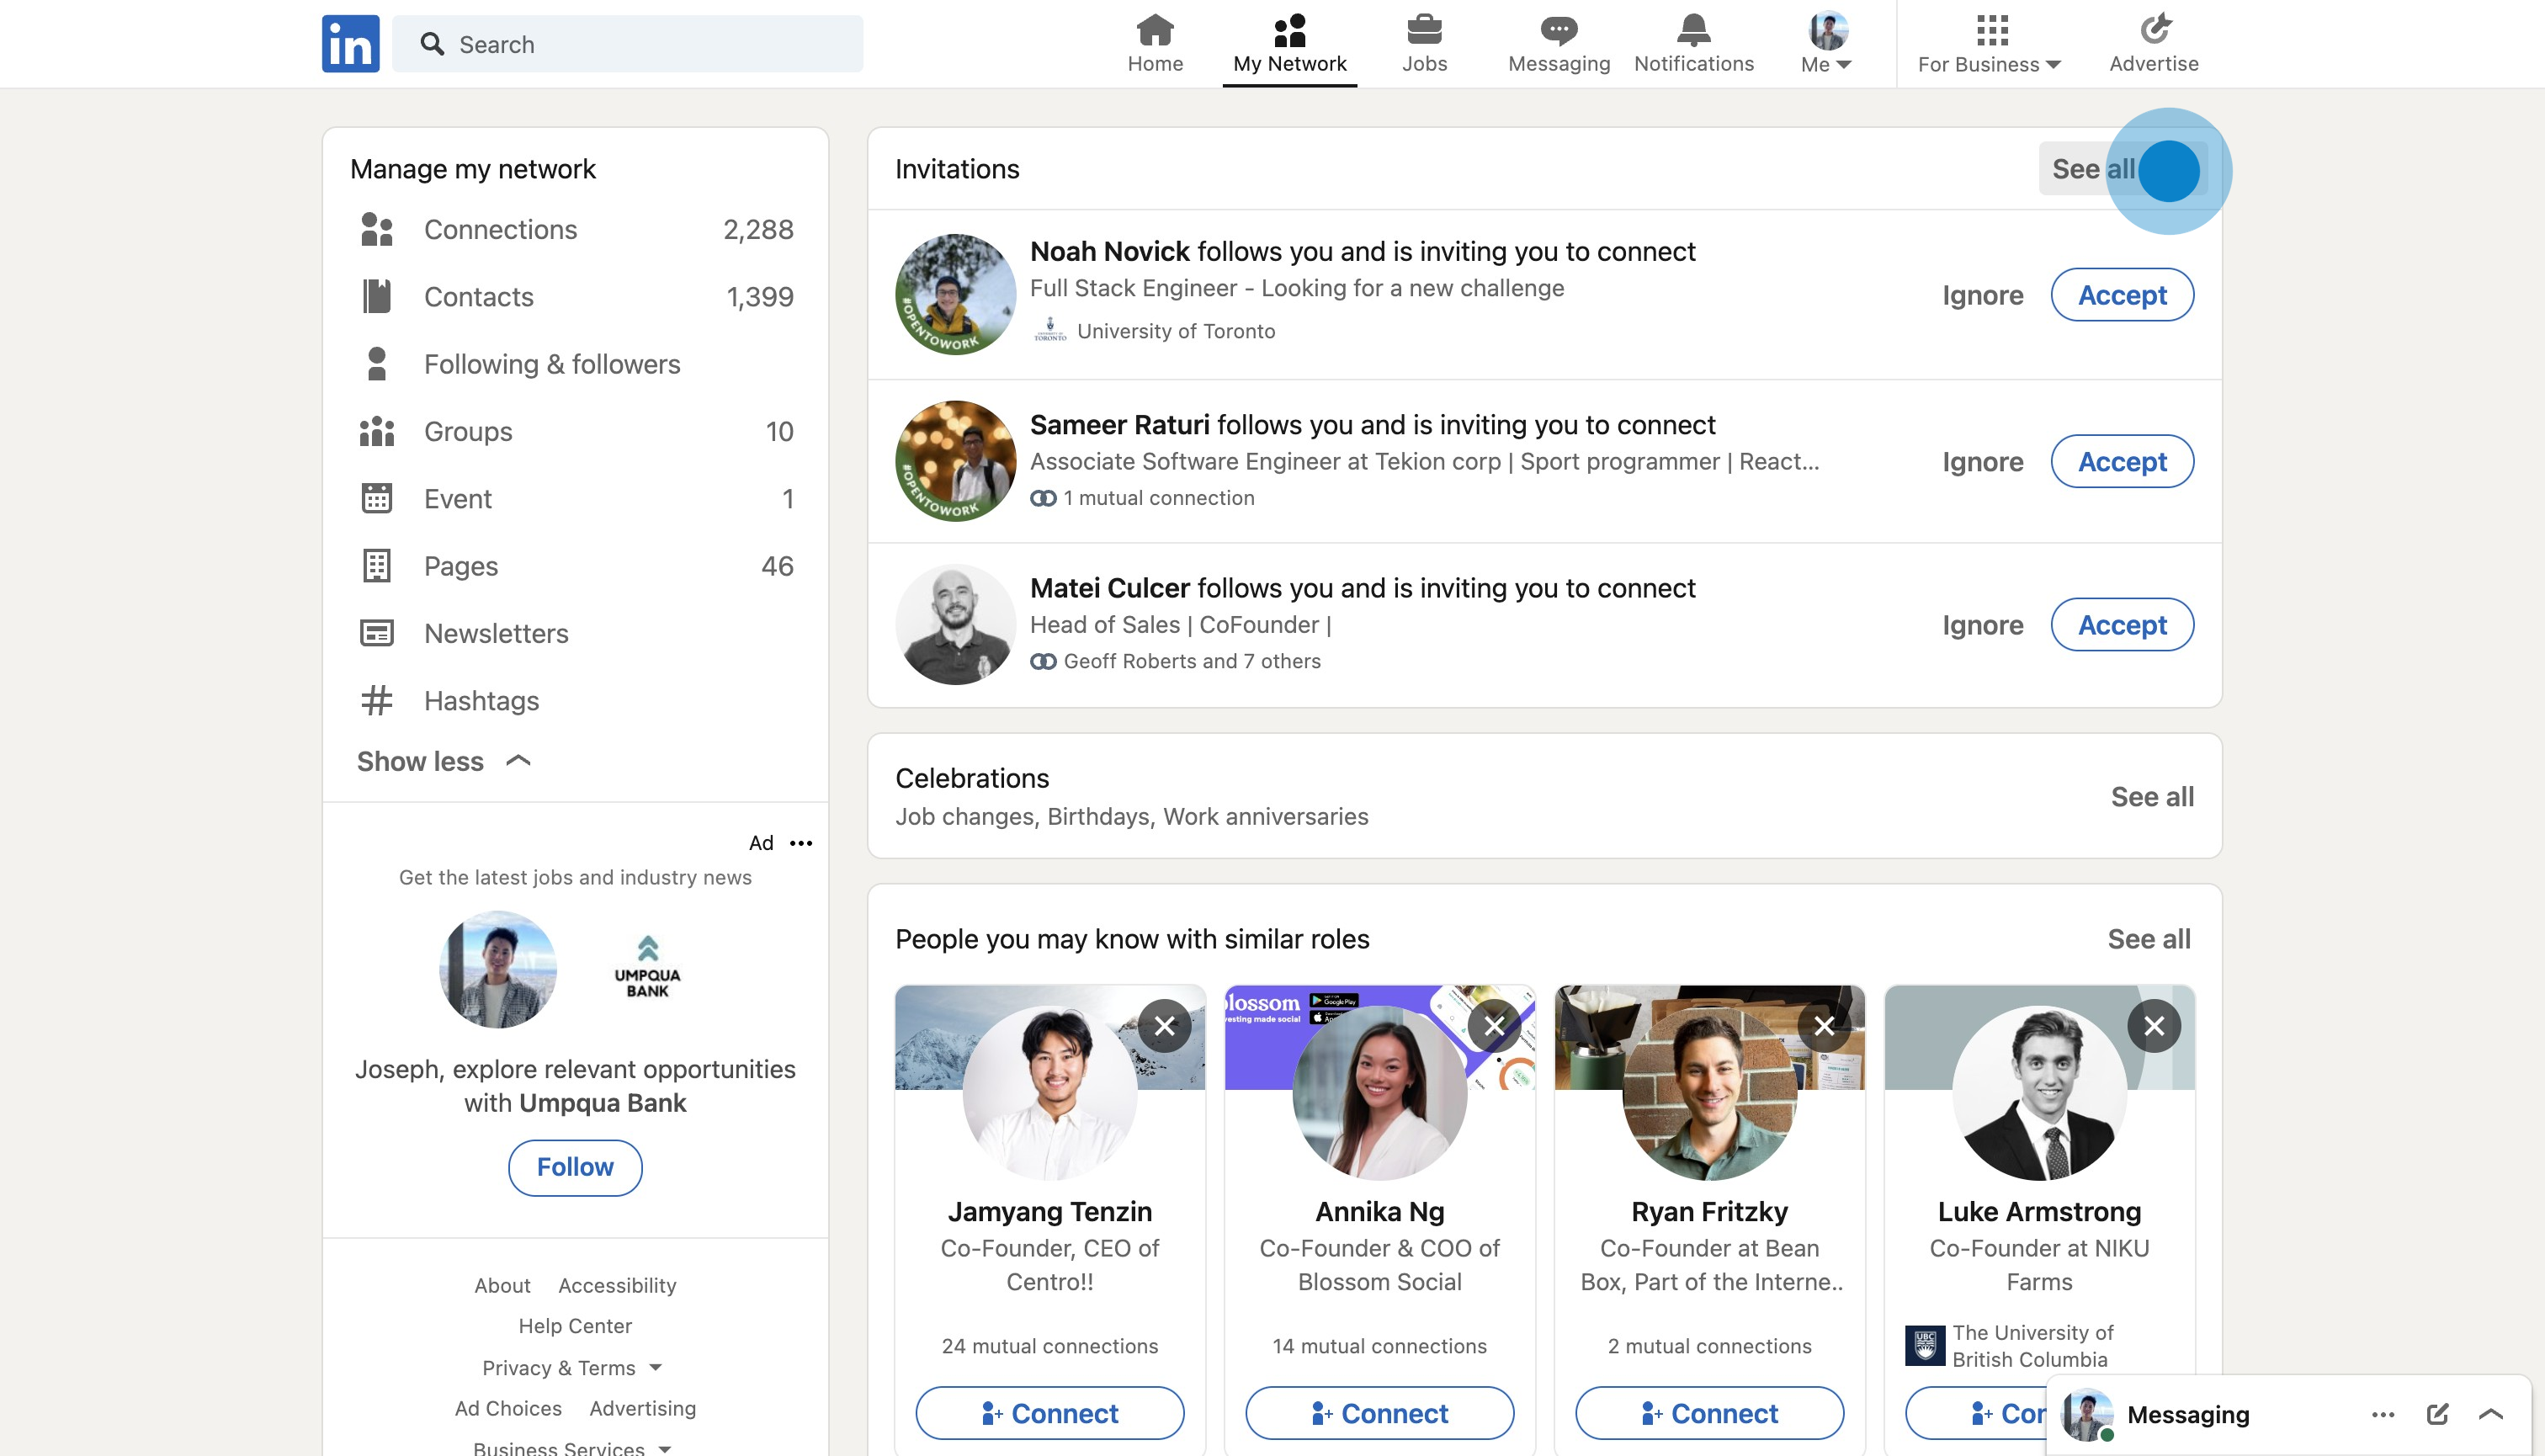Open For Business apps dropdown
Viewport: 2545px width, 1456px height.
coord(1990,44)
